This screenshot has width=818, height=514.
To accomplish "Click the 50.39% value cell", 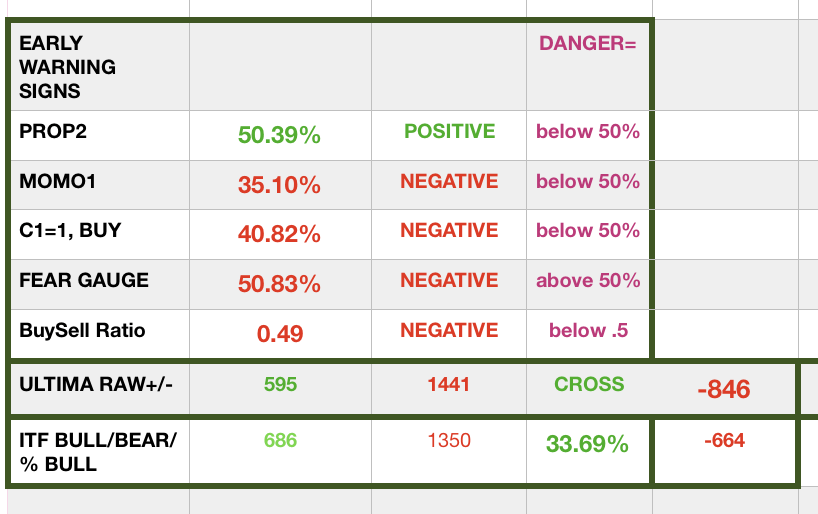I will [279, 135].
